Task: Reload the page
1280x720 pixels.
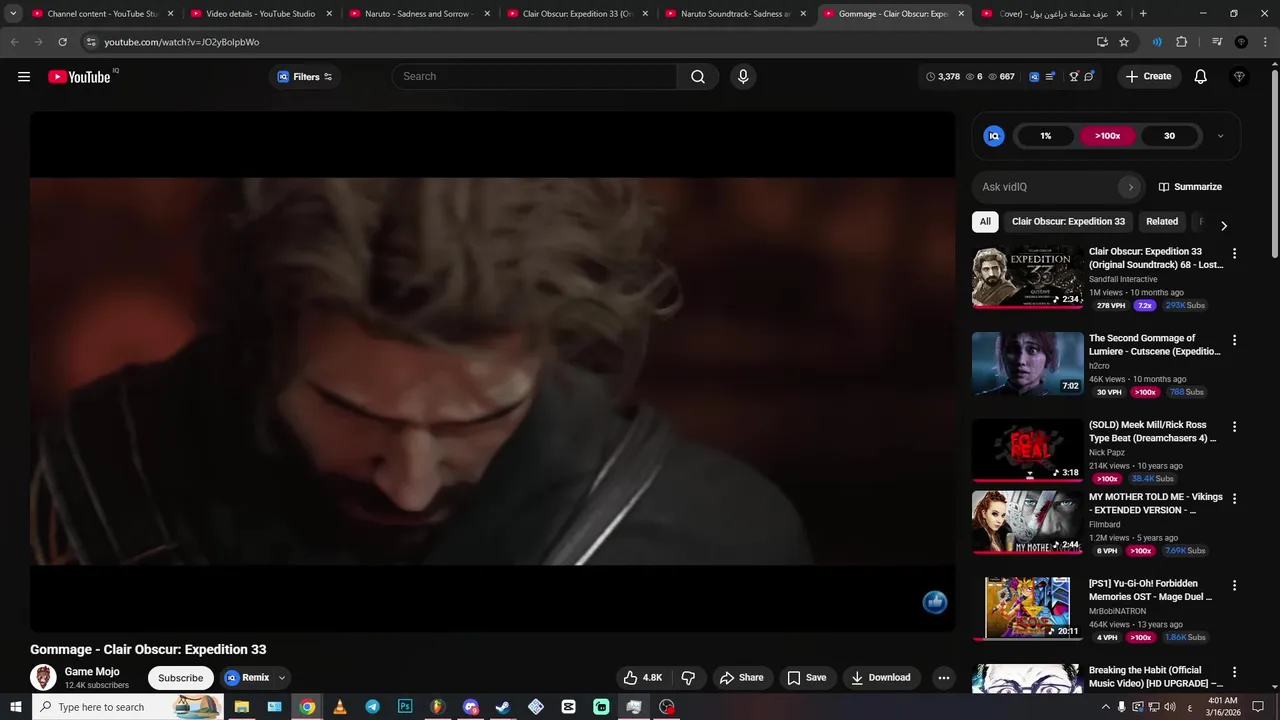Action: pyautogui.click(x=62, y=42)
